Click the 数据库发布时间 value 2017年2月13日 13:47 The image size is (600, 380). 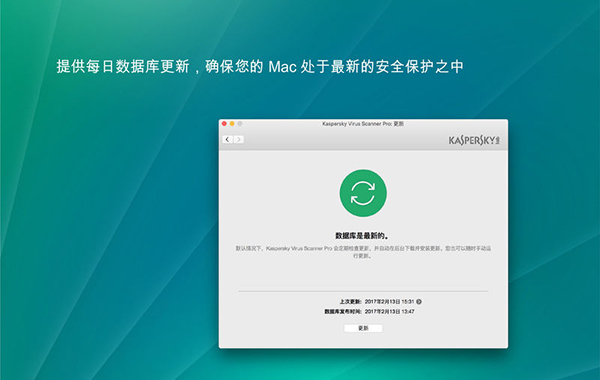(389, 312)
